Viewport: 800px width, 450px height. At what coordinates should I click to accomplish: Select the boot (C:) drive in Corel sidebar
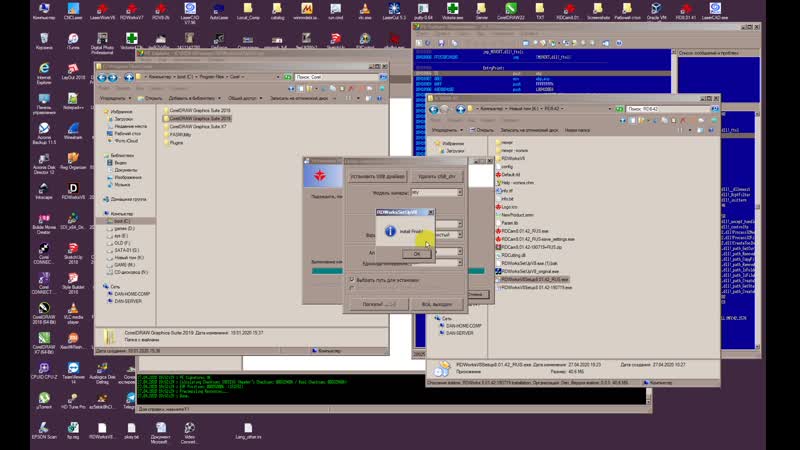point(117,221)
